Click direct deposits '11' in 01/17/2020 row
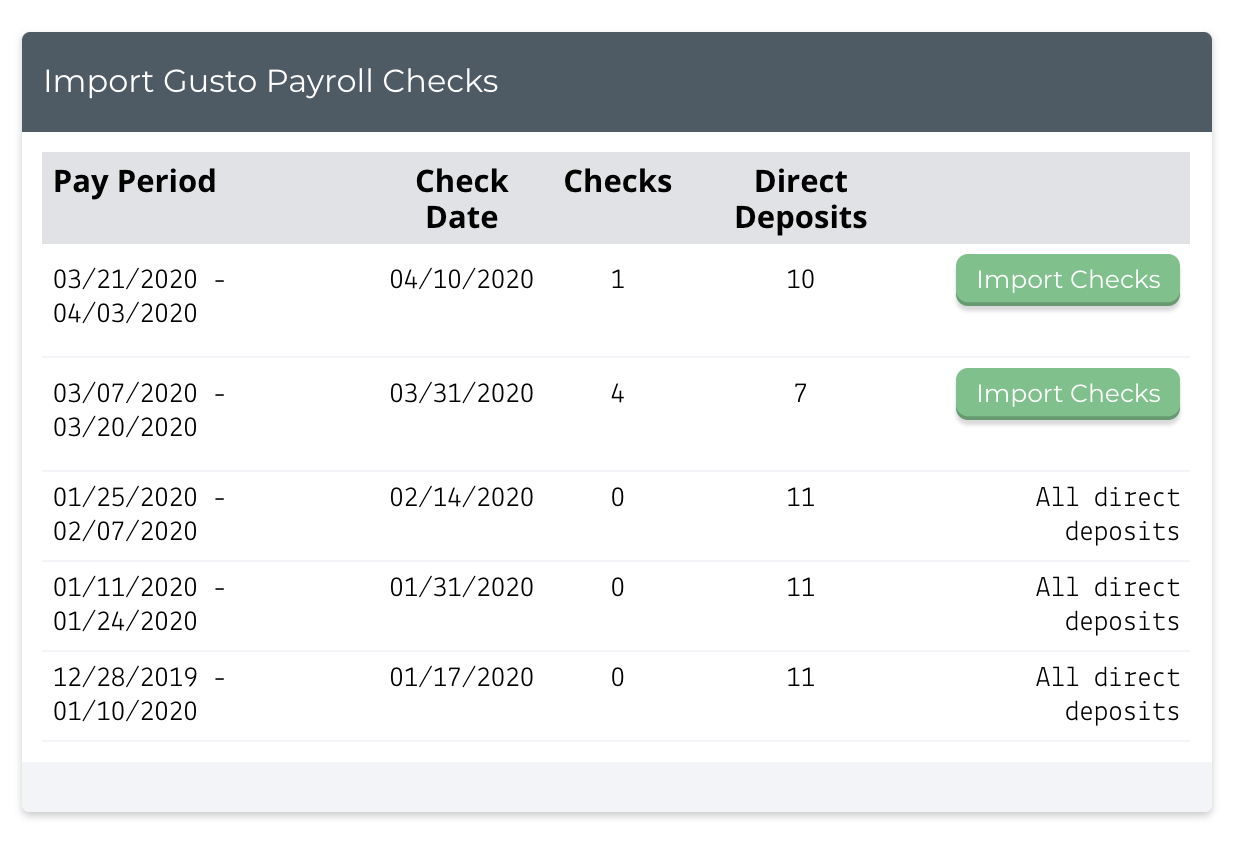The width and height of the screenshot is (1234, 842). pos(801,678)
